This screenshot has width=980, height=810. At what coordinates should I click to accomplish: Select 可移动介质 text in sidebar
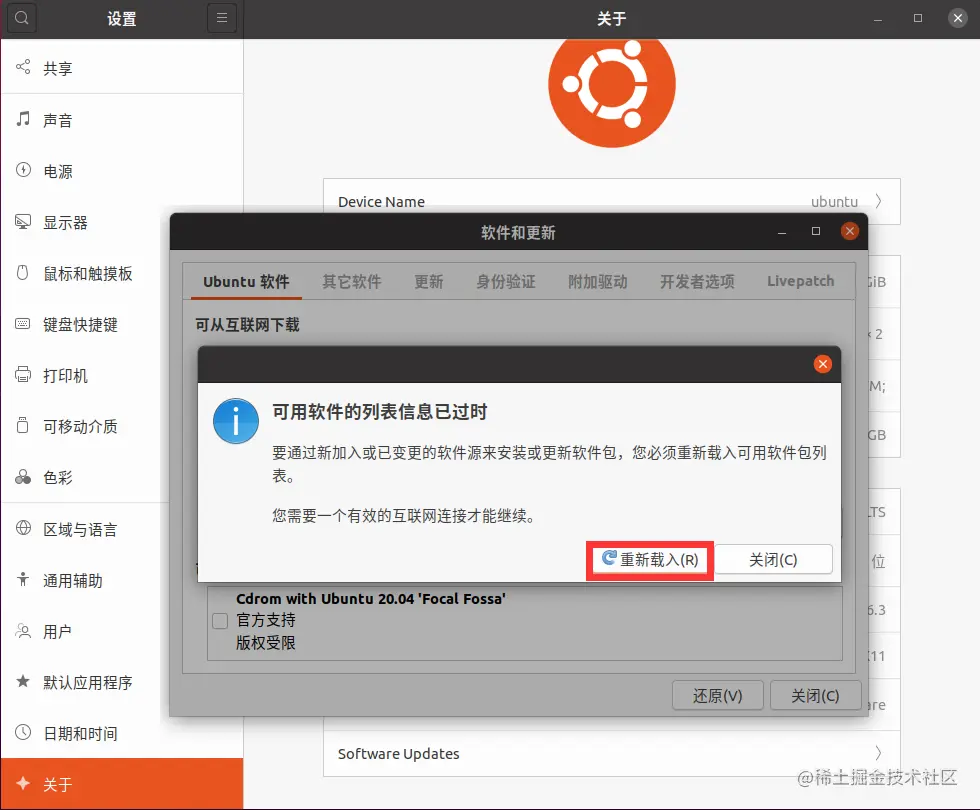click(x=80, y=426)
